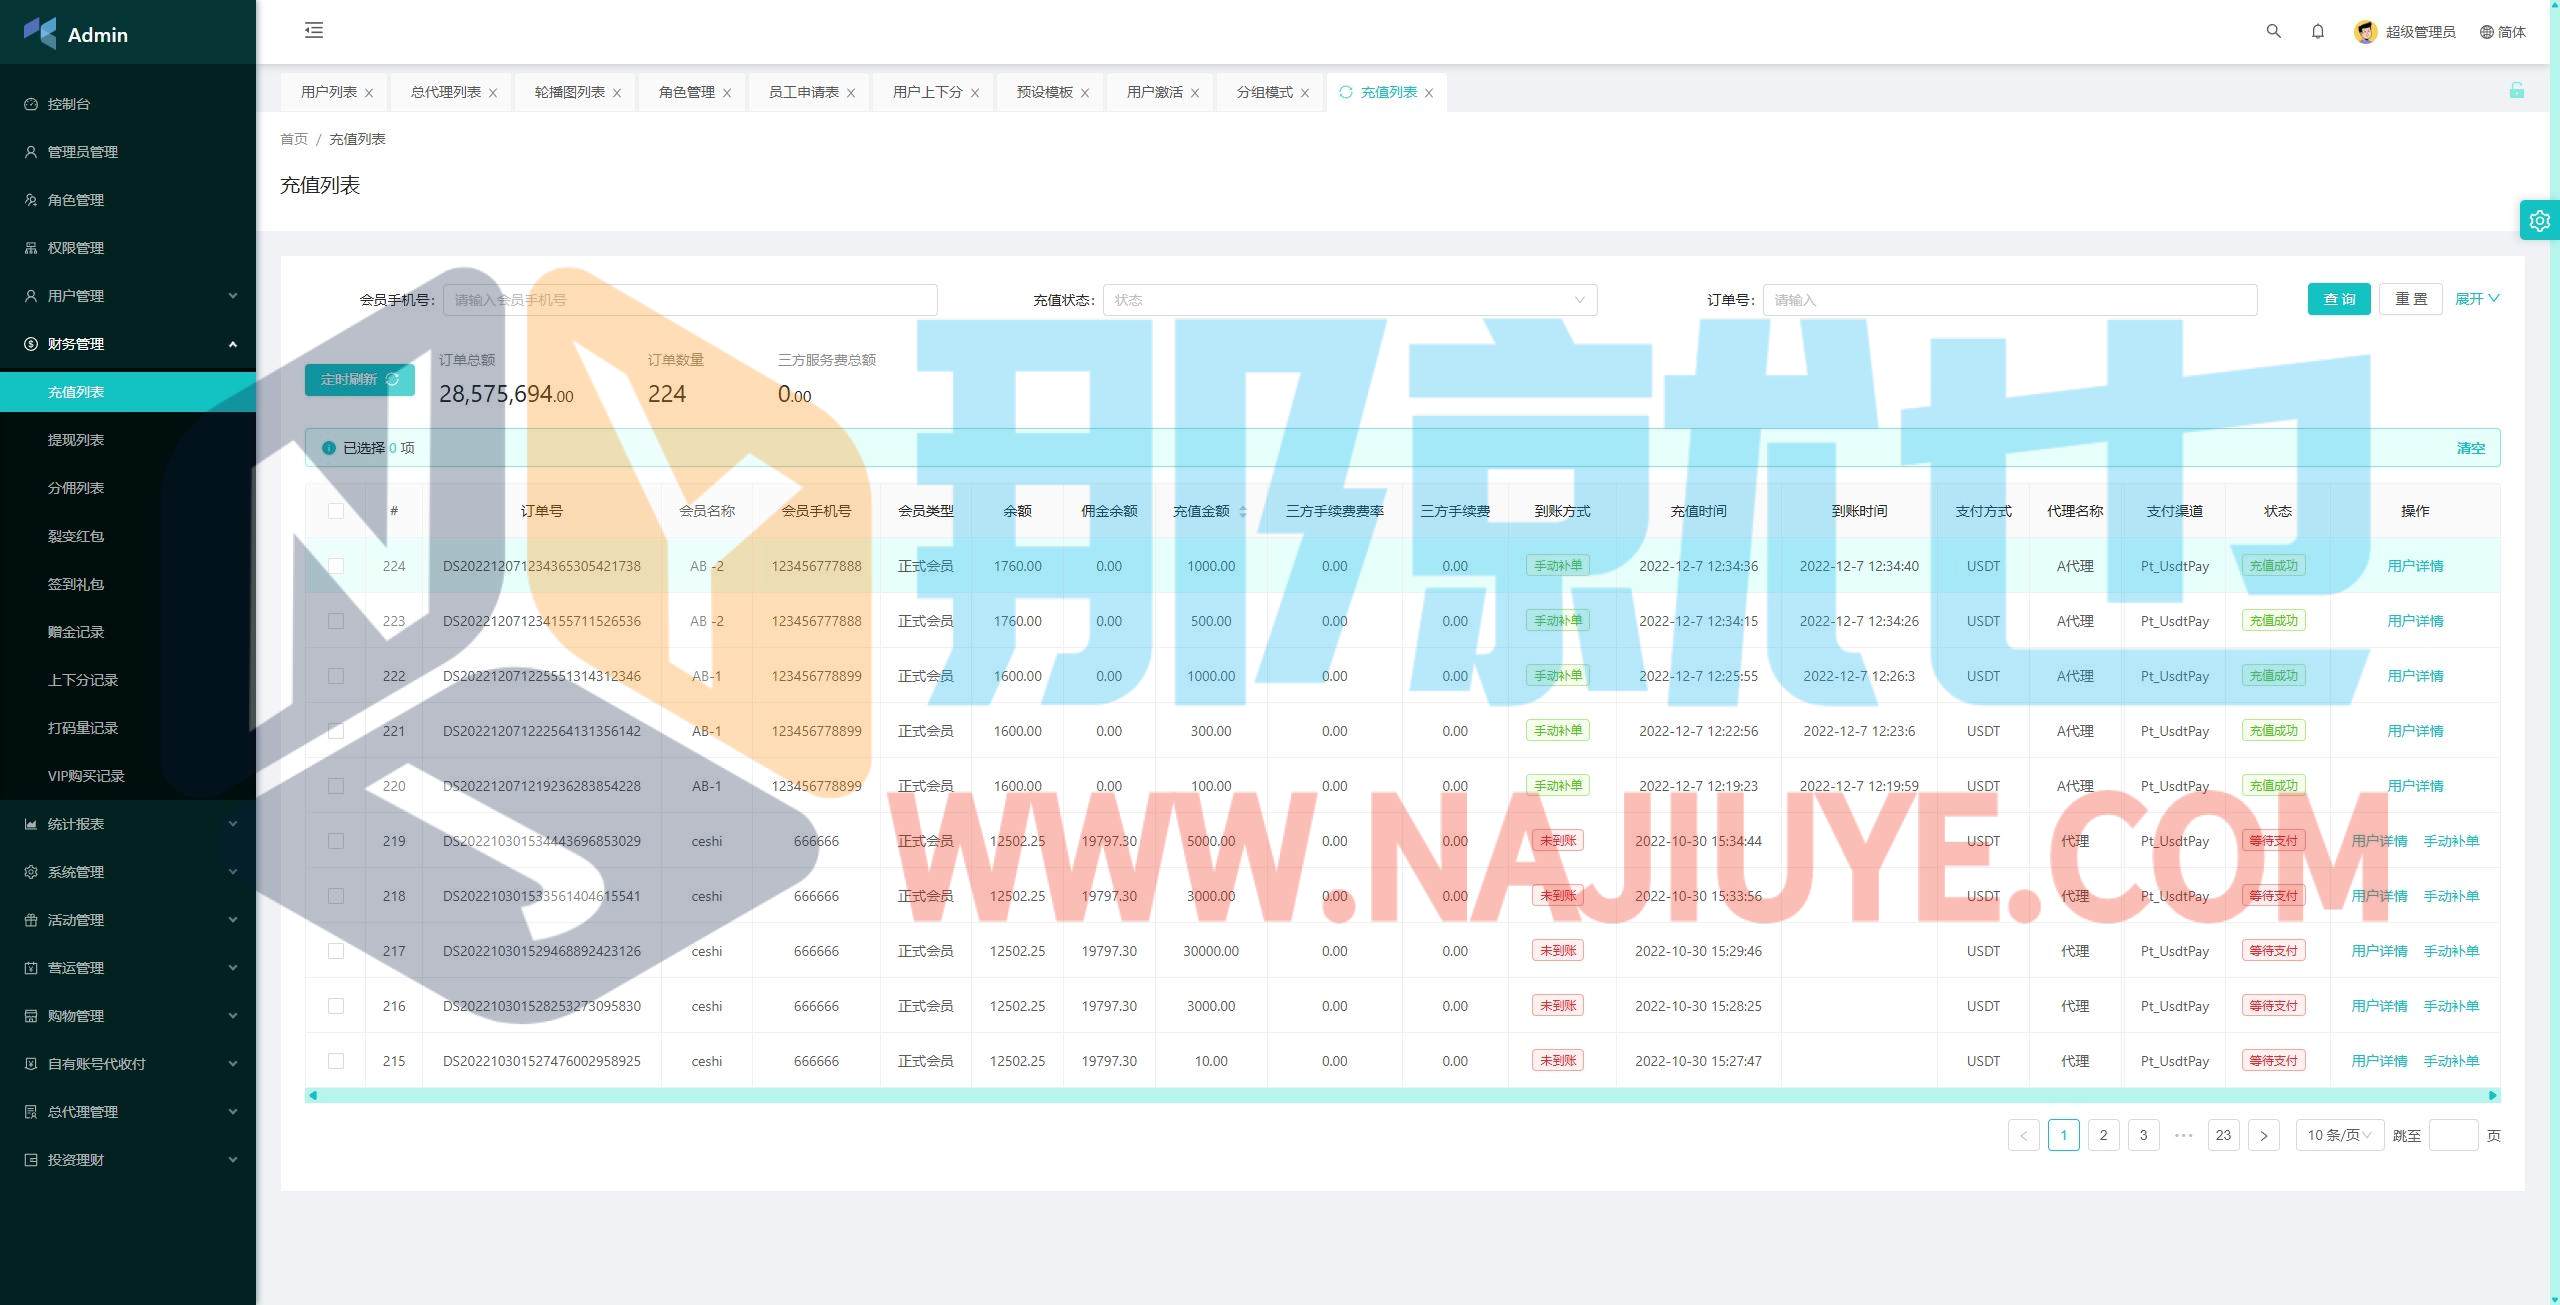Open the 10 条/页 page size dropdown
This screenshot has height=1305, width=2560.
click(x=2338, y=1135)
